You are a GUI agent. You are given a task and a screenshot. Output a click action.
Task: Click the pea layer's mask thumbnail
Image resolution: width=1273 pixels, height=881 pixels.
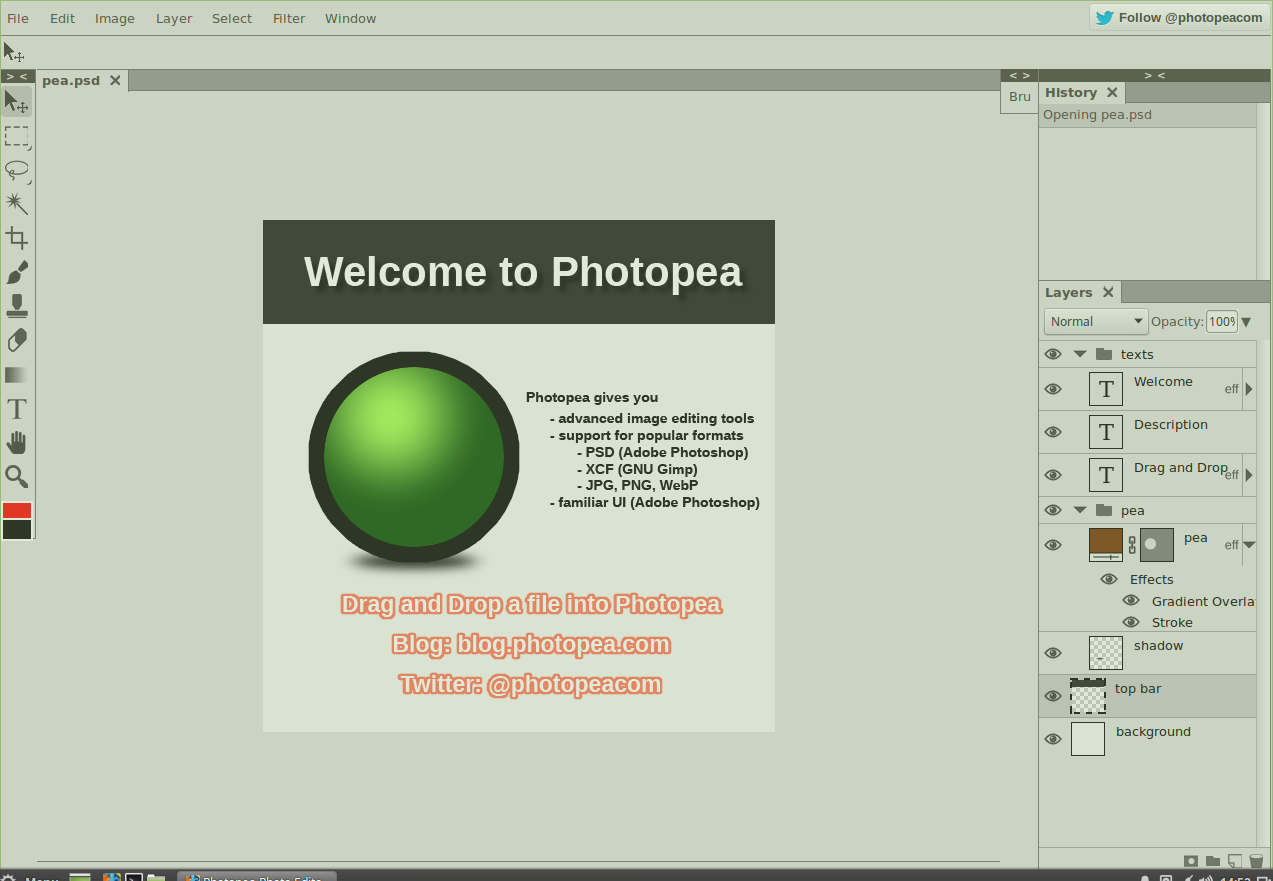click(x=1157, y=545)
